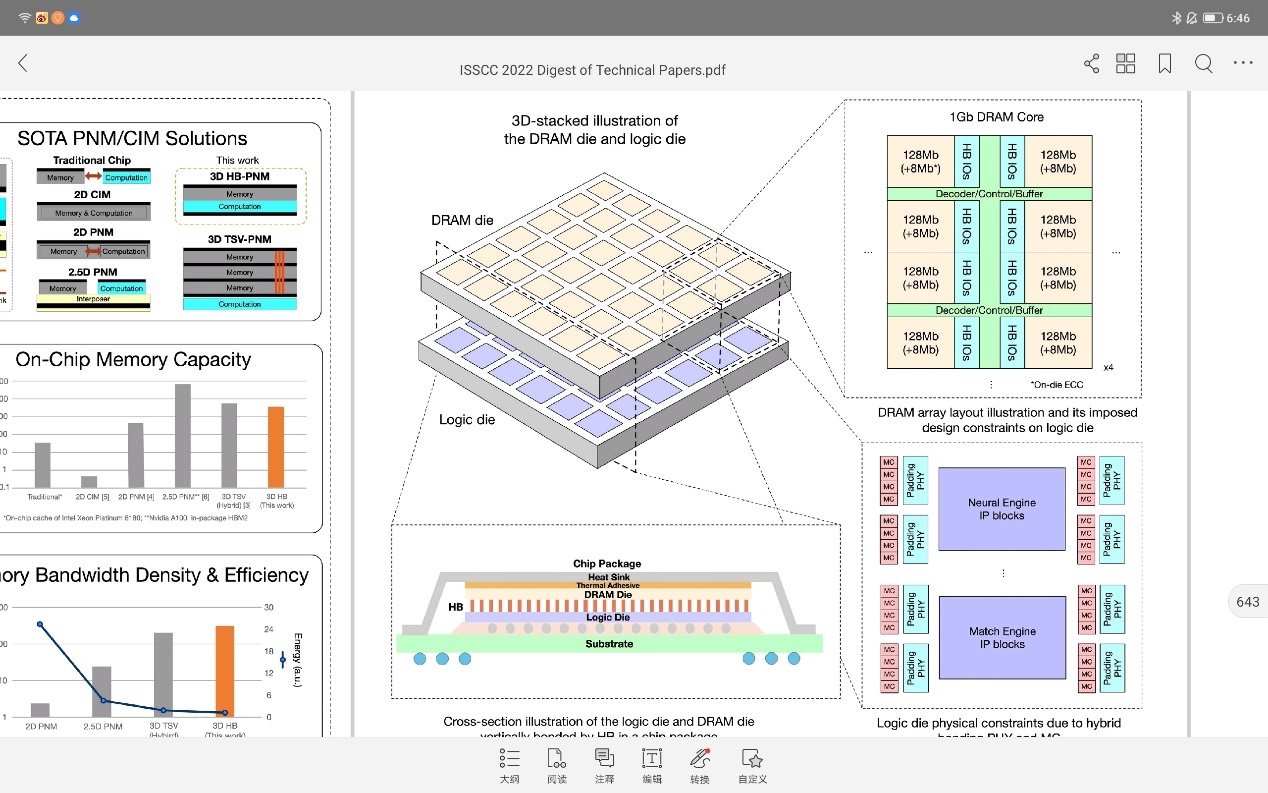Screen dimensions: 1268x793
Task: Tap the "Heat Sink" label
Action: point(607,576)
